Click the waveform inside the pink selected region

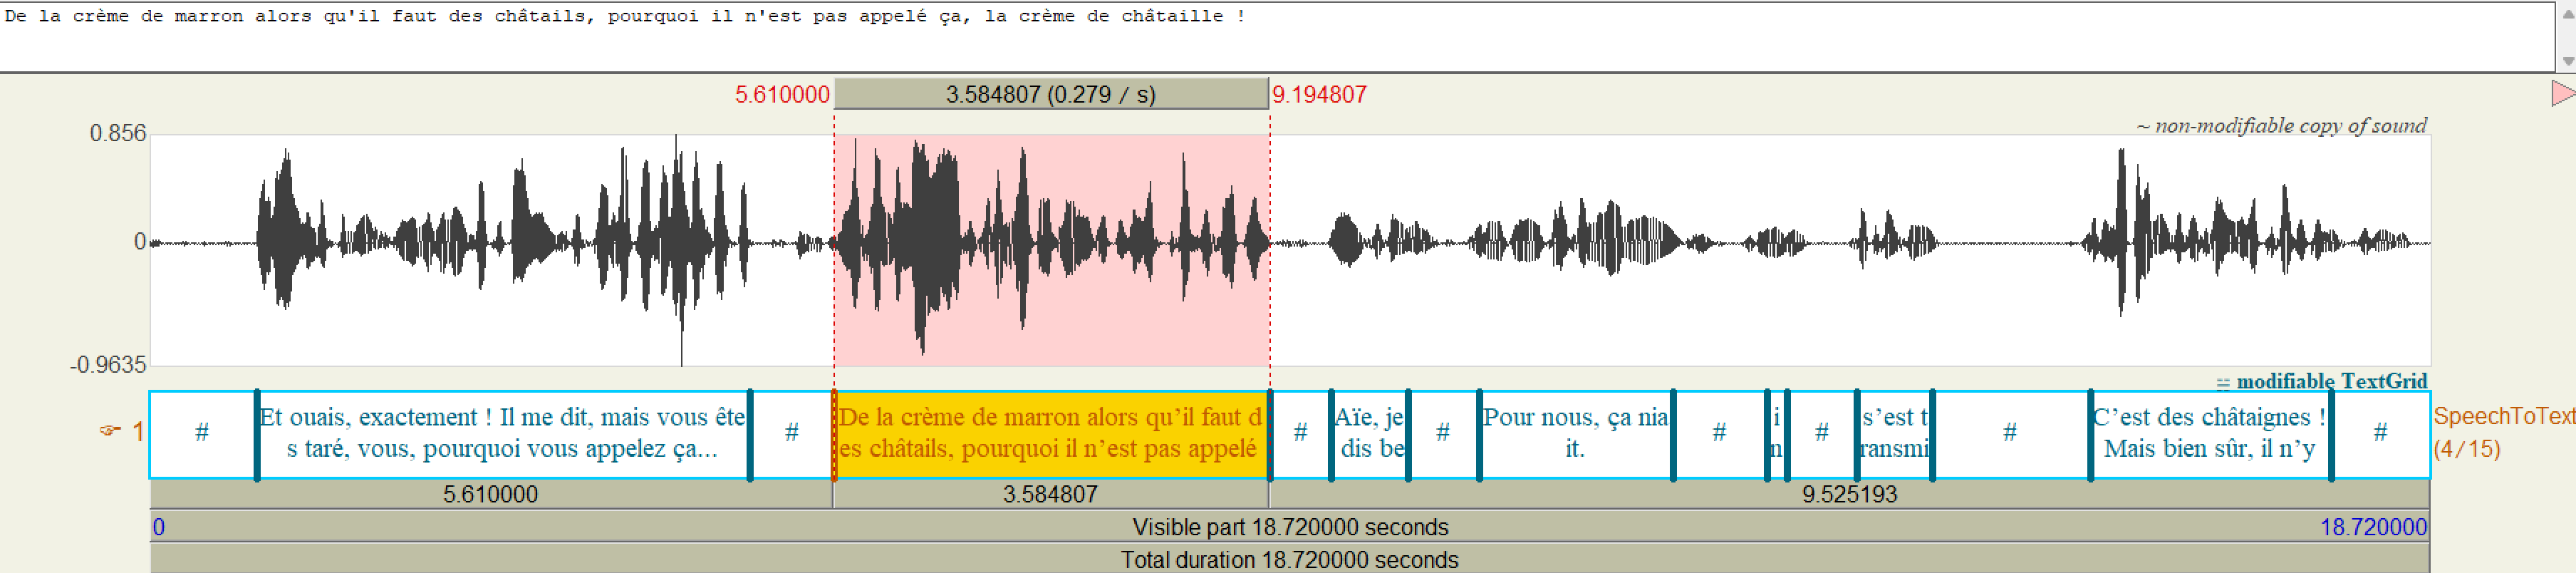[x=1050, y=250]
